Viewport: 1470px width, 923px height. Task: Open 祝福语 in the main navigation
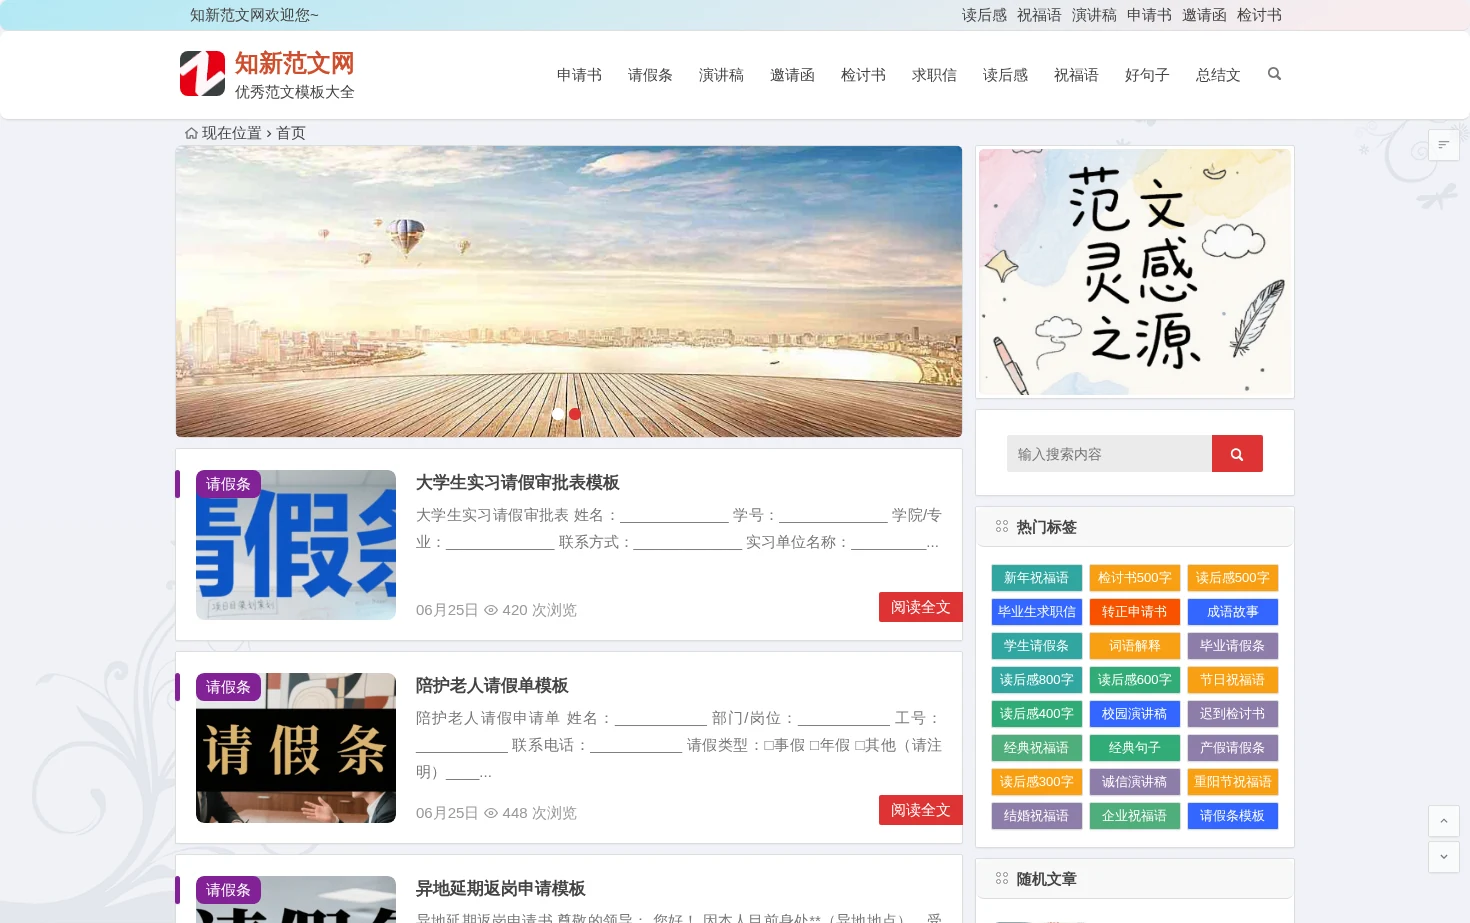[1076, 75]
